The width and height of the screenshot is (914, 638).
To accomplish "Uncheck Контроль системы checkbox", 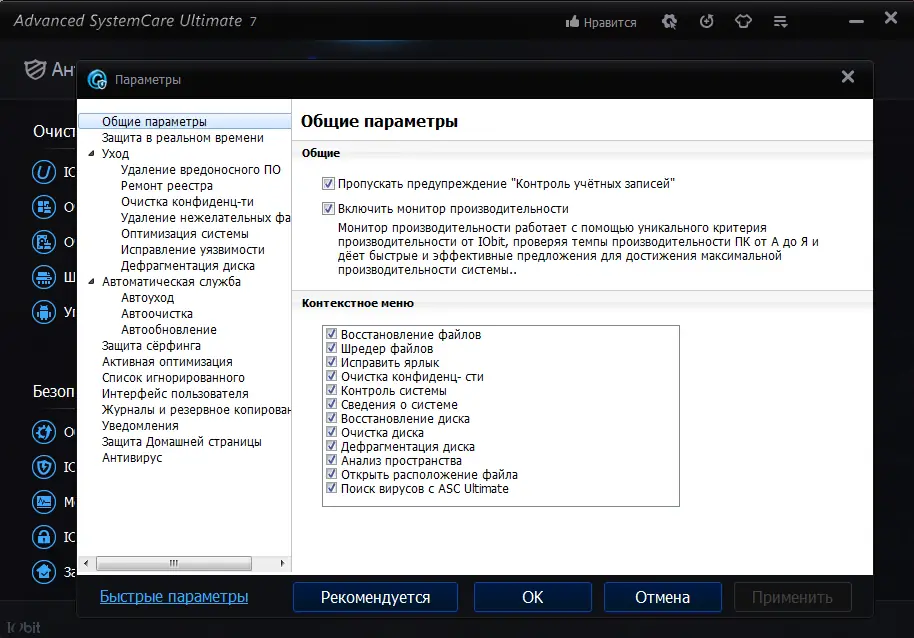I will click(331, 390).
